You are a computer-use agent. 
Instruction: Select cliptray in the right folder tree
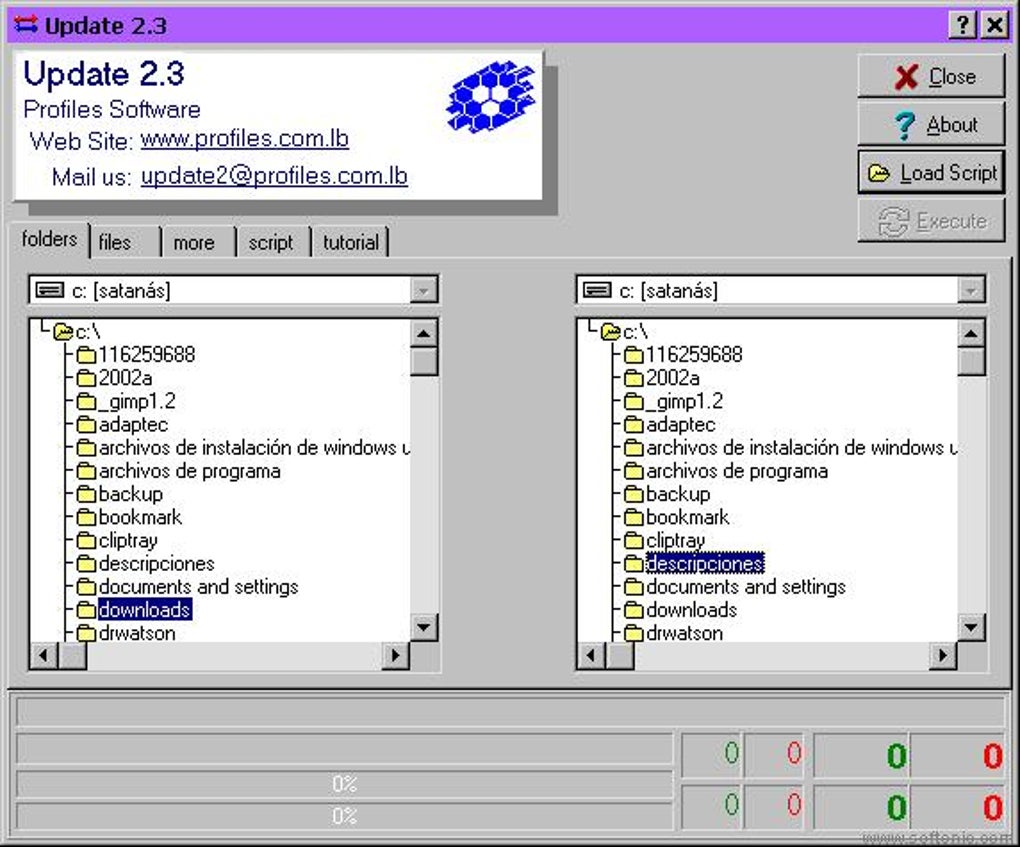pyautogui.click(x=675, y=541)
